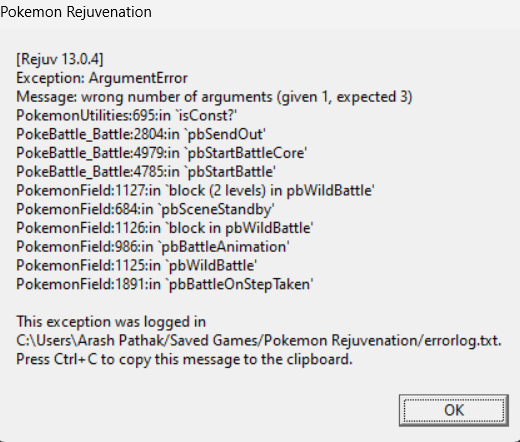The width and height of the screenshot is (520, 442).
Task: Click the wrong number of arguments message
Action: [214, 97]
